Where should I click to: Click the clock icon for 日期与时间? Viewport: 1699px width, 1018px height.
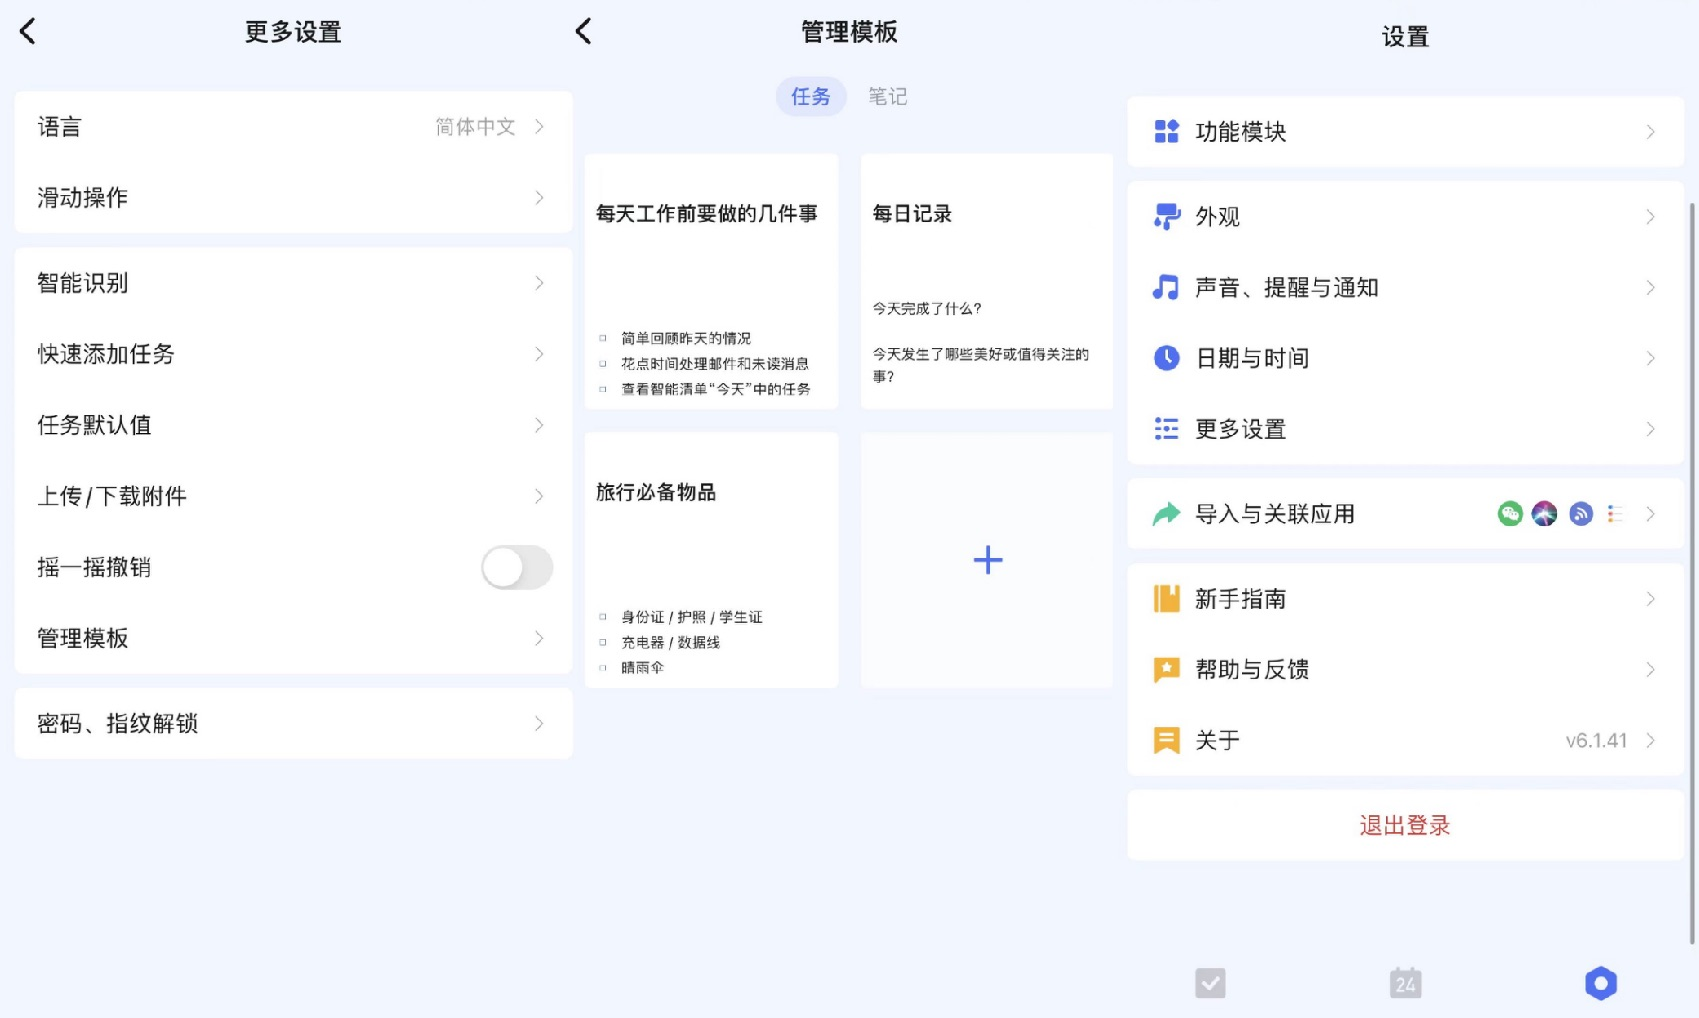[x=1166, y=358]
